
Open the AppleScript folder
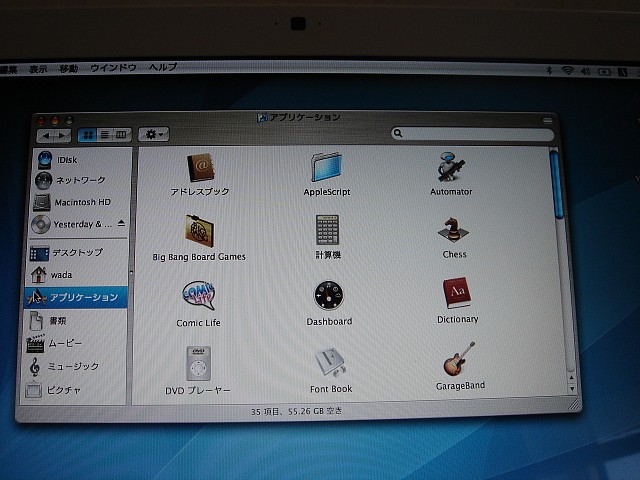point(331,167)
